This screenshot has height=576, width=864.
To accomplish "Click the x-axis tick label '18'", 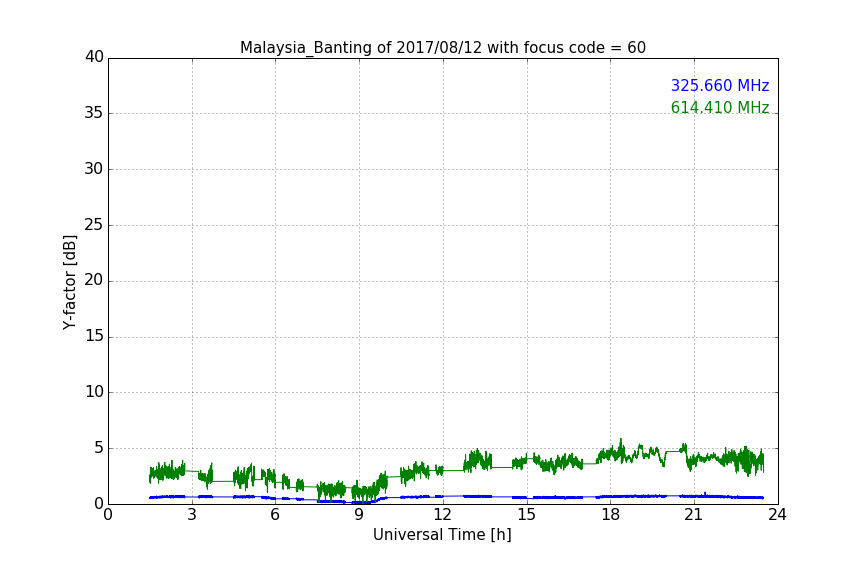I will tap(611, 515).
